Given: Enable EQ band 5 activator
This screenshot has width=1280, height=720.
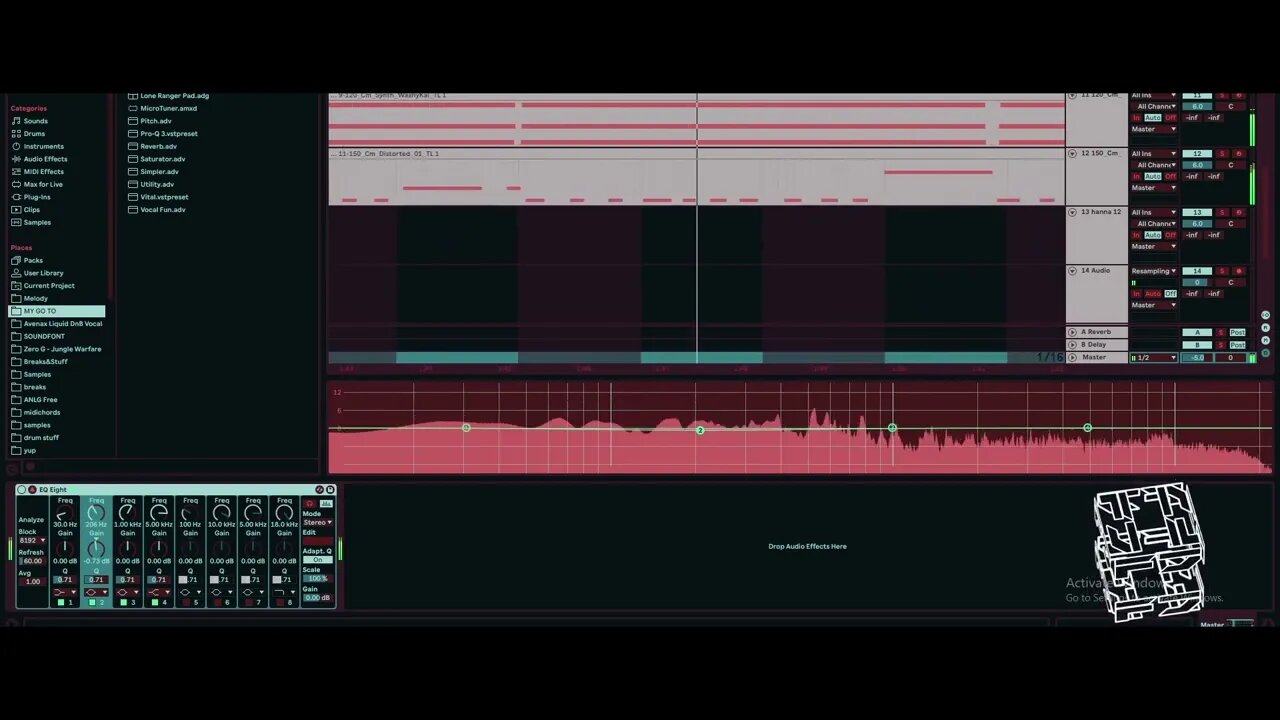Looking at the screenshot, I should tap(186, 602).
